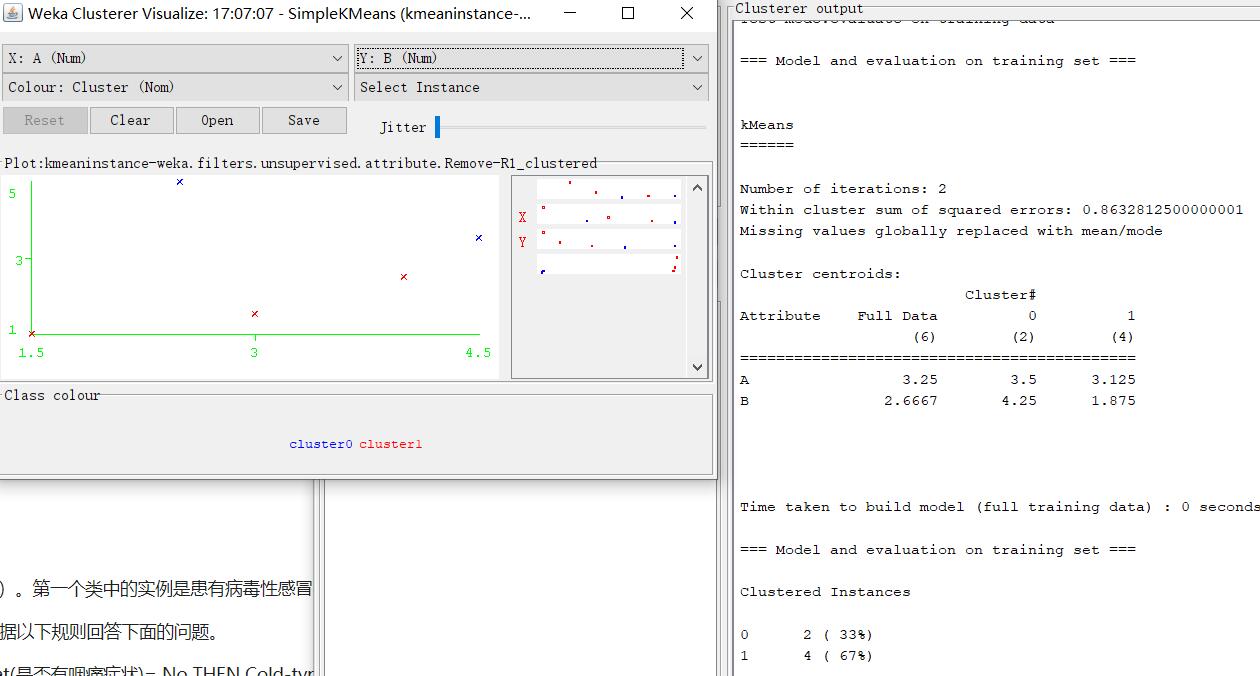Click the X label beside the attribute strips
1260x676 pixels.
[521, 216]
